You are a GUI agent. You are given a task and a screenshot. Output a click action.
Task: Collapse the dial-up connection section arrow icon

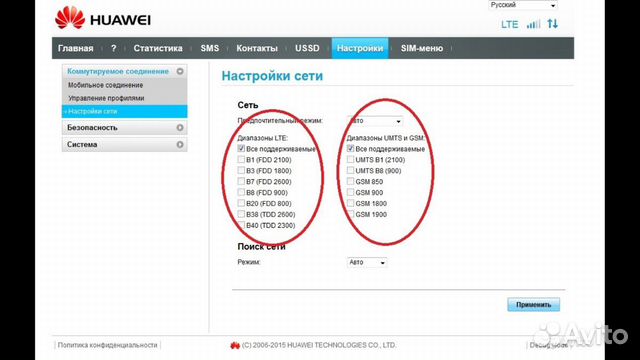coord(180,71)
